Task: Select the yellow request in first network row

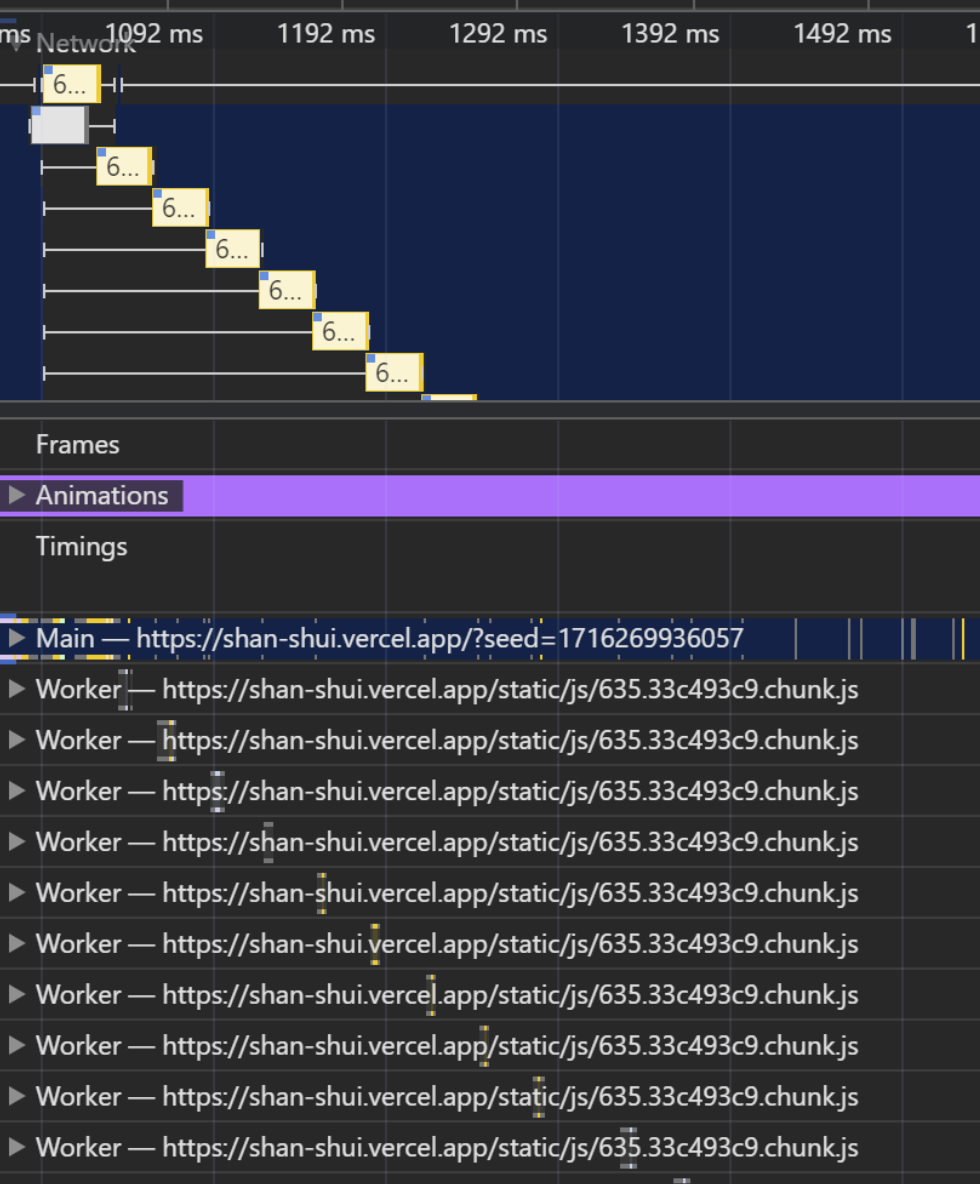Action: (71, 84)
